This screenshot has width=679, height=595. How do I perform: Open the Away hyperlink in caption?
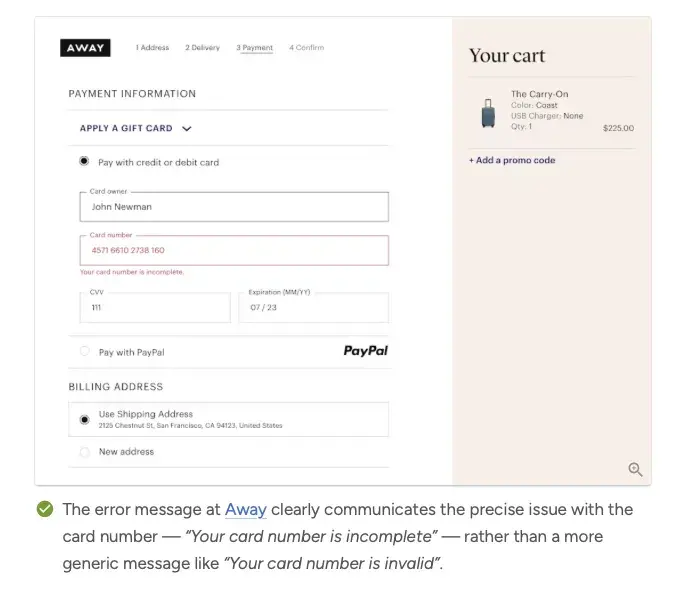[245, 510]
